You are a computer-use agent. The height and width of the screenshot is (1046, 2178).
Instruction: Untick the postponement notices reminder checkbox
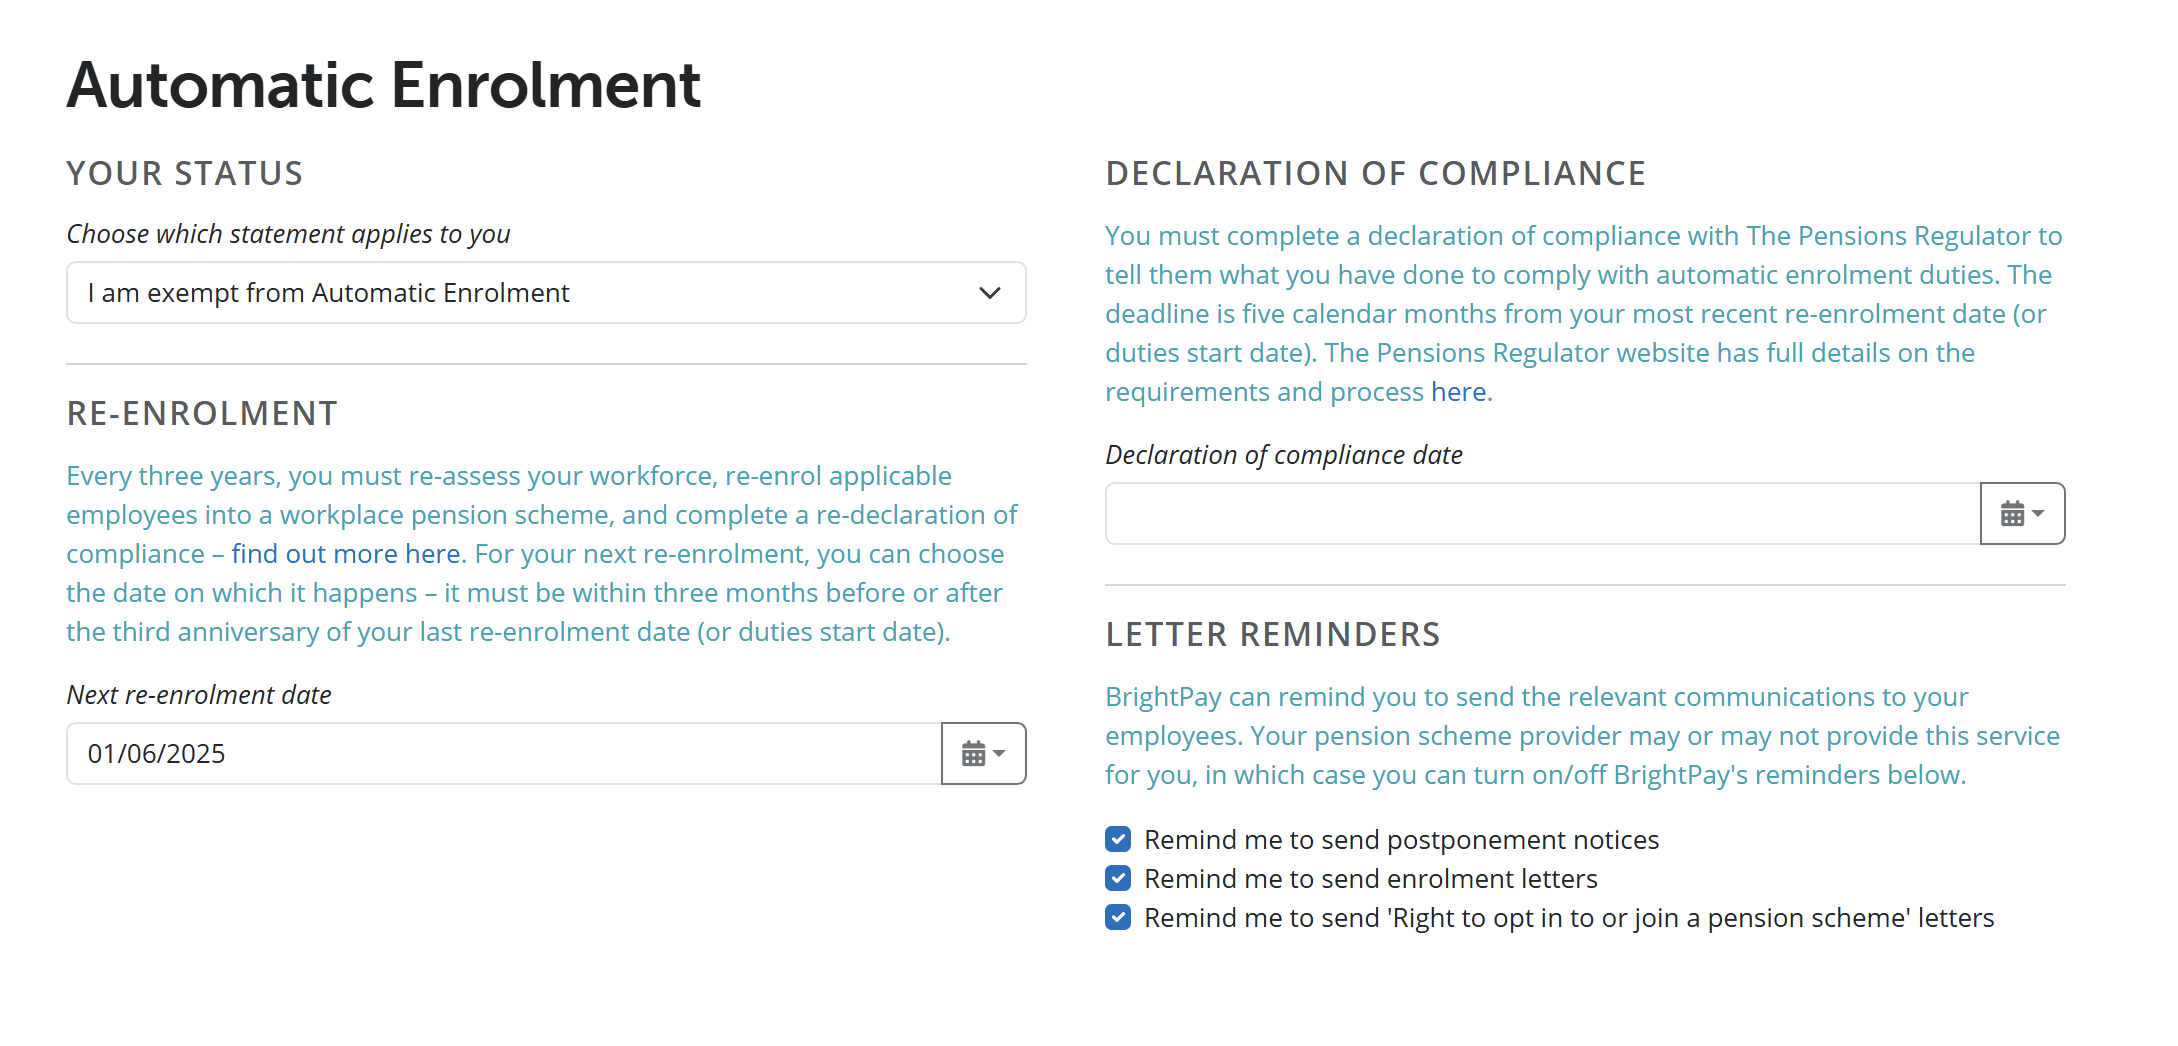[1118, 839]
